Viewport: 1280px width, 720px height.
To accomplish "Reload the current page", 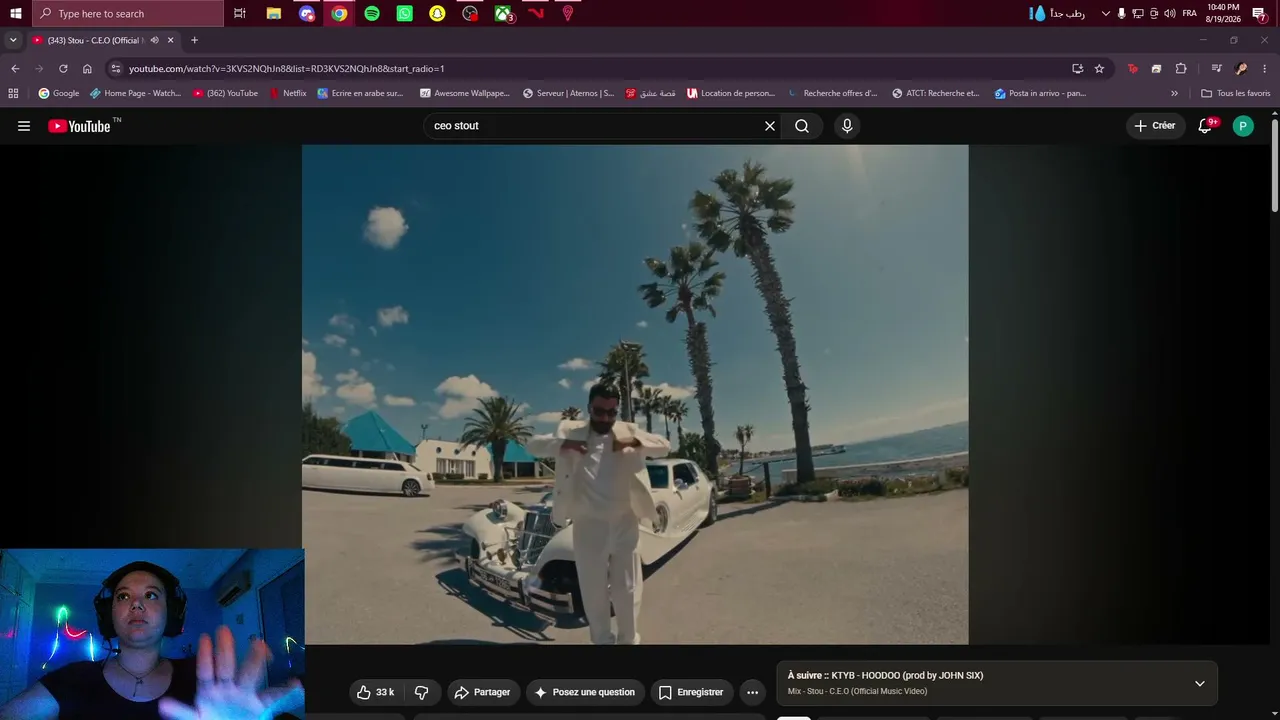I will [63, 68].
